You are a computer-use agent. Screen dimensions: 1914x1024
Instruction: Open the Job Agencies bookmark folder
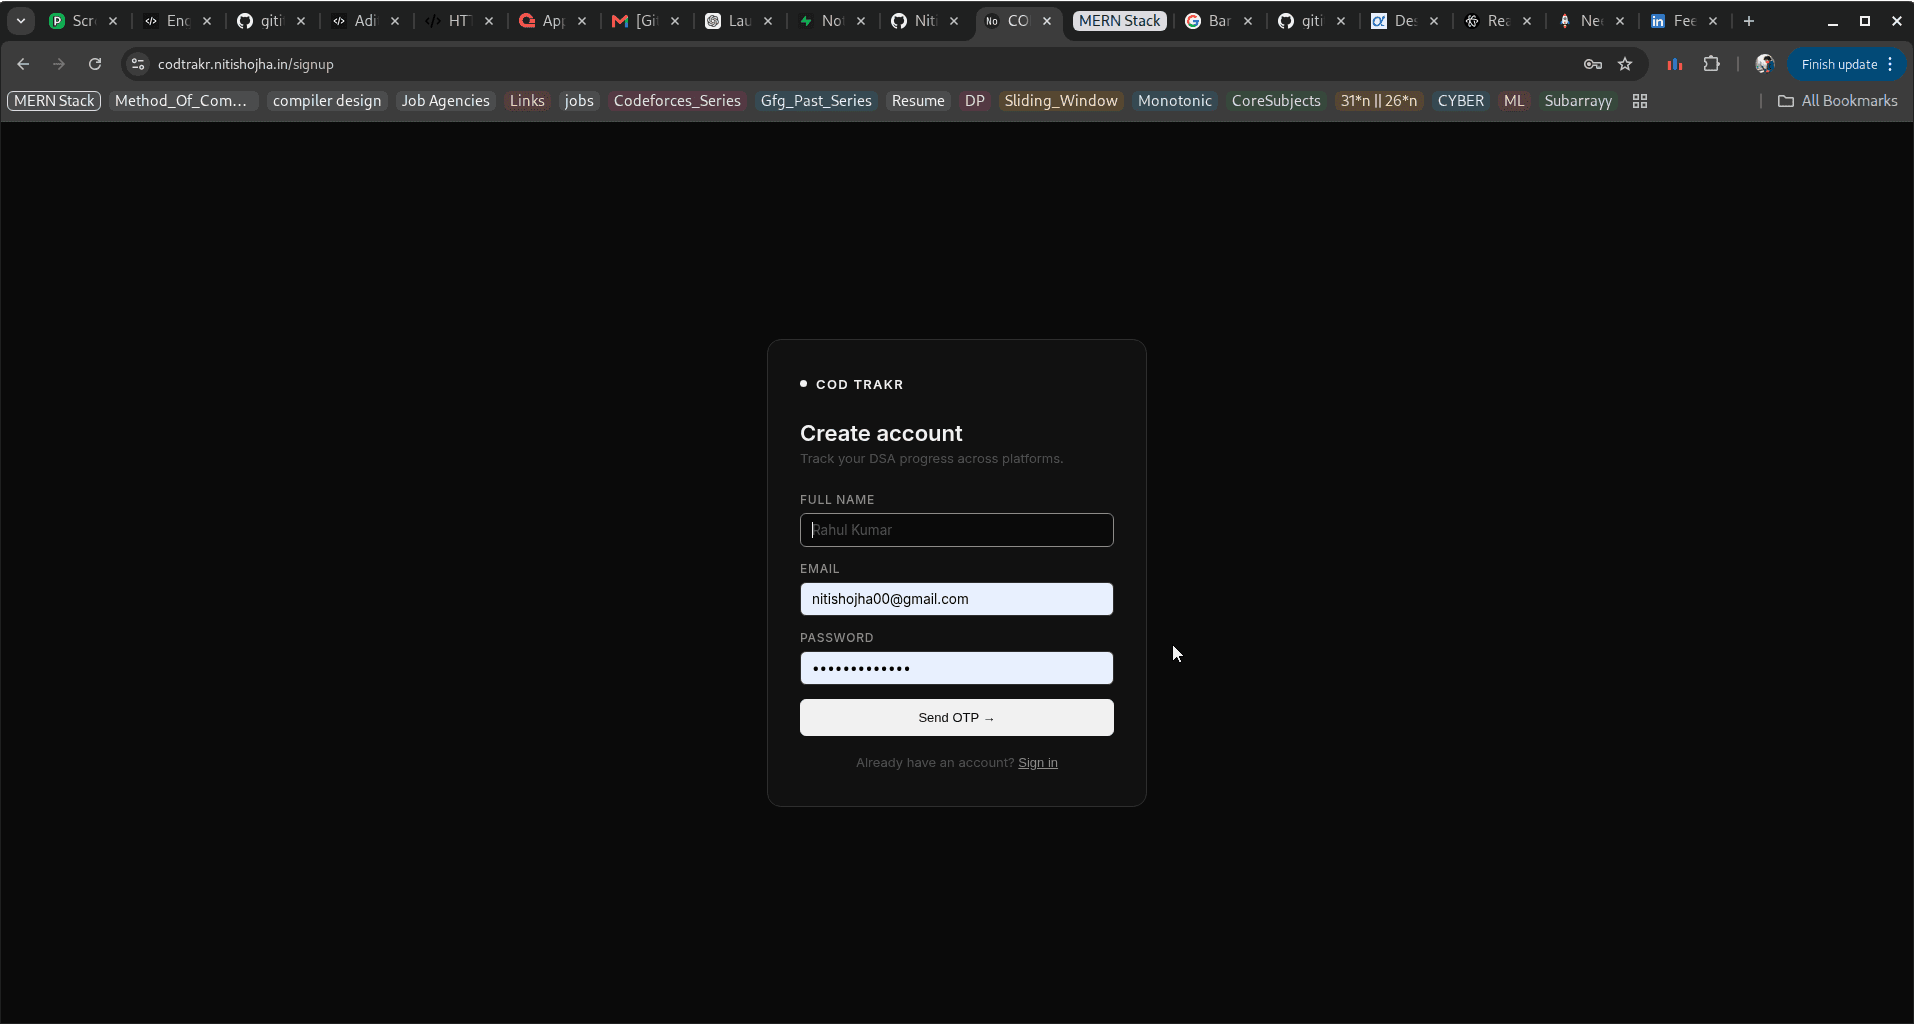point(445,101)
